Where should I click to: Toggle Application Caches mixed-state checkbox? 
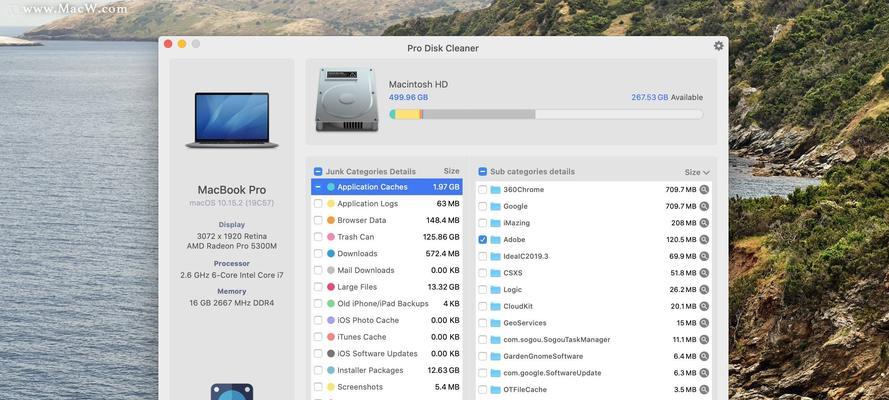pyautogui.click(x=318, y=187)
